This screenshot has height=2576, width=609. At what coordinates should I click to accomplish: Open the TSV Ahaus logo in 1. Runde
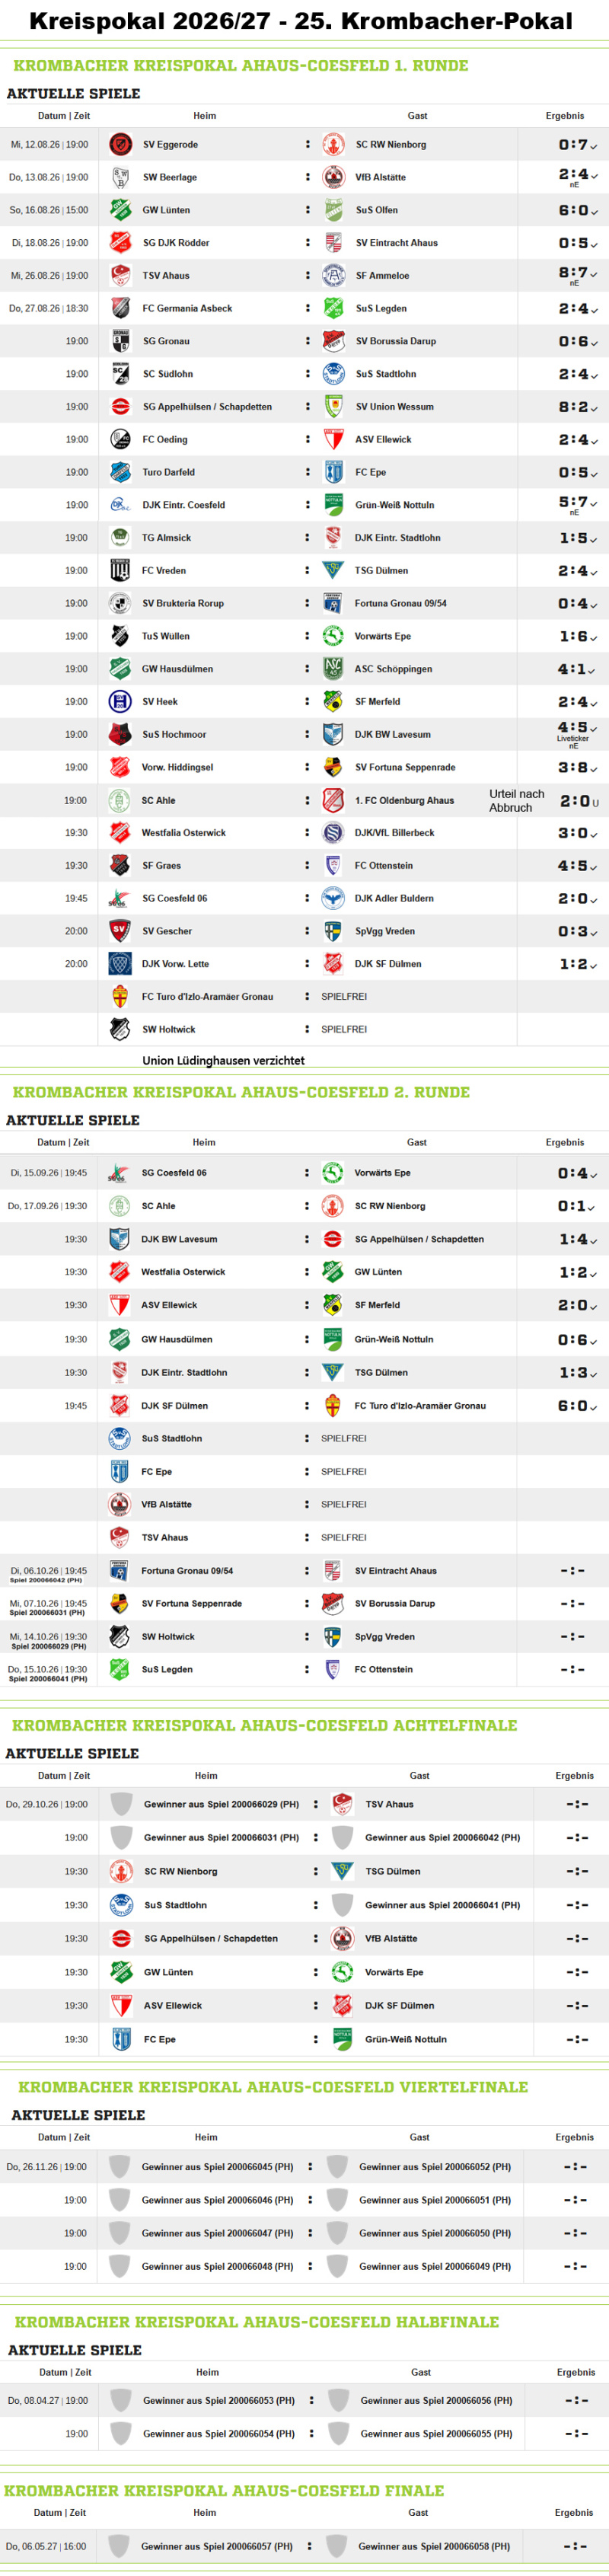pos(120,275)
